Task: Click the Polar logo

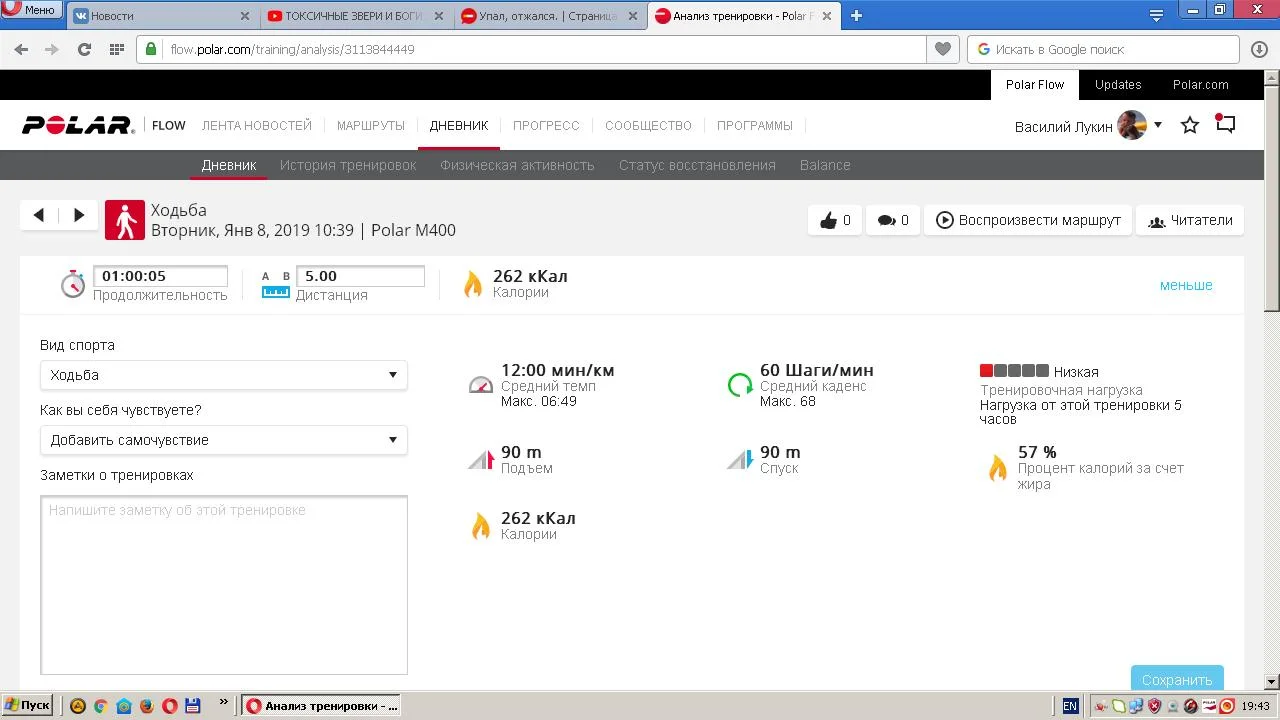Action: [78, 125]
